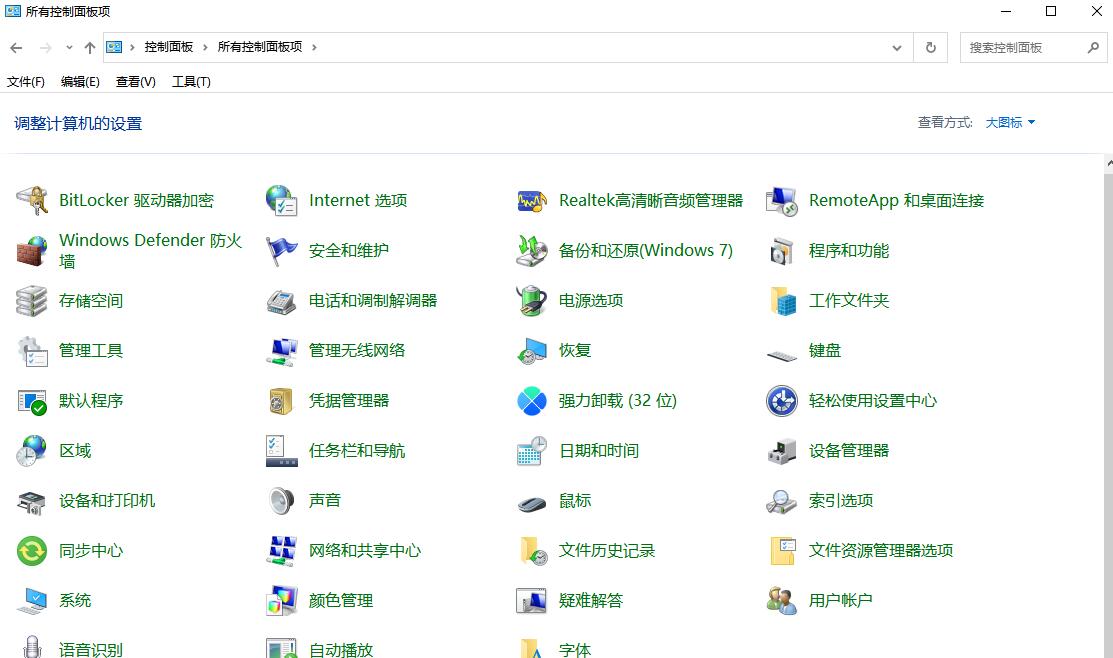Image resolution: width=1113 pixels, height=658 pixels.
Task: Click the 安全和维护 flag icon
Action: point(282,251)
